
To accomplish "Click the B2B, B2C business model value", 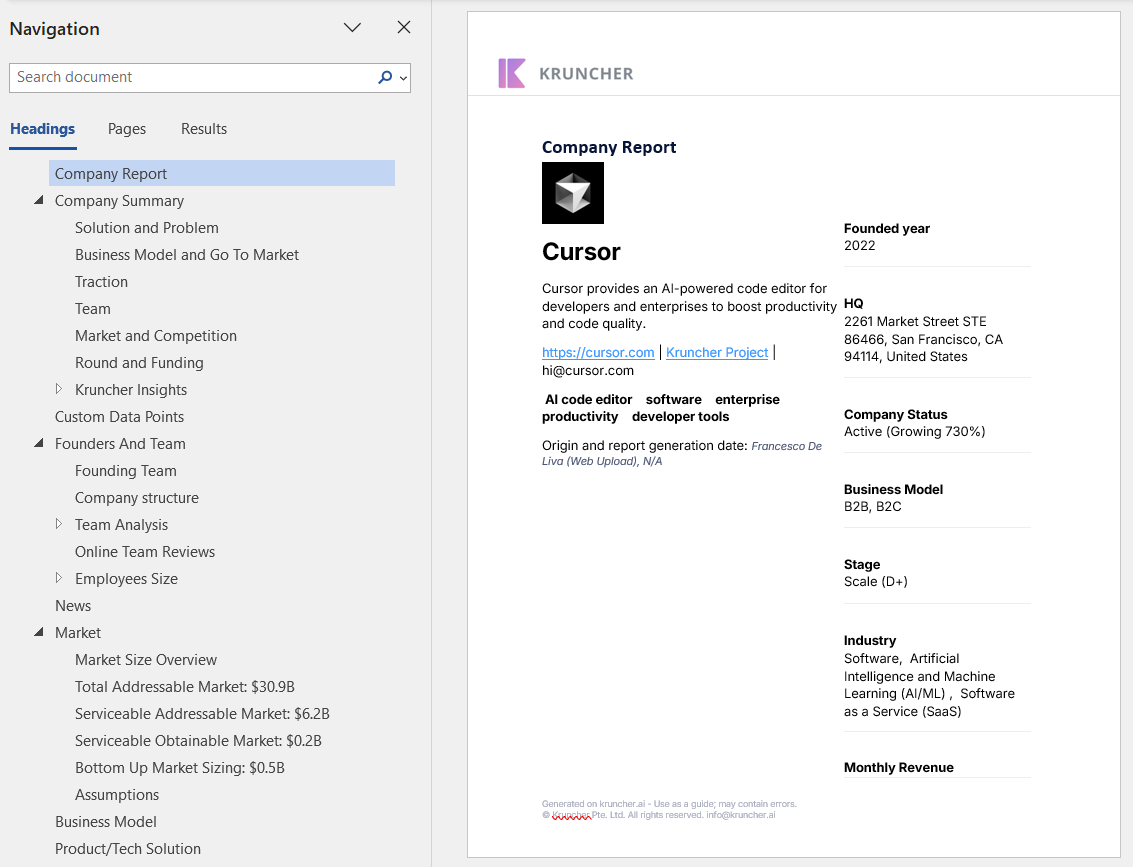I will pyautogui.click(x=872, y=506).
